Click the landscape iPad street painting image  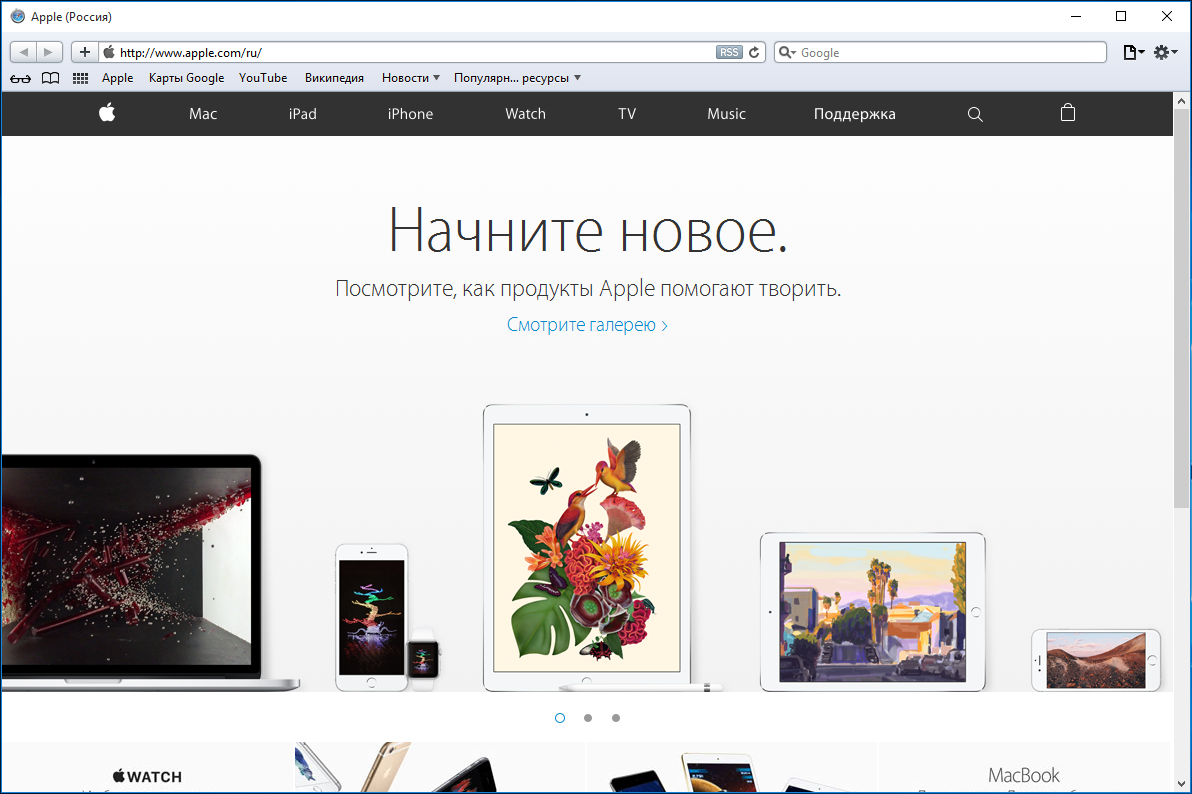point(873,611)
